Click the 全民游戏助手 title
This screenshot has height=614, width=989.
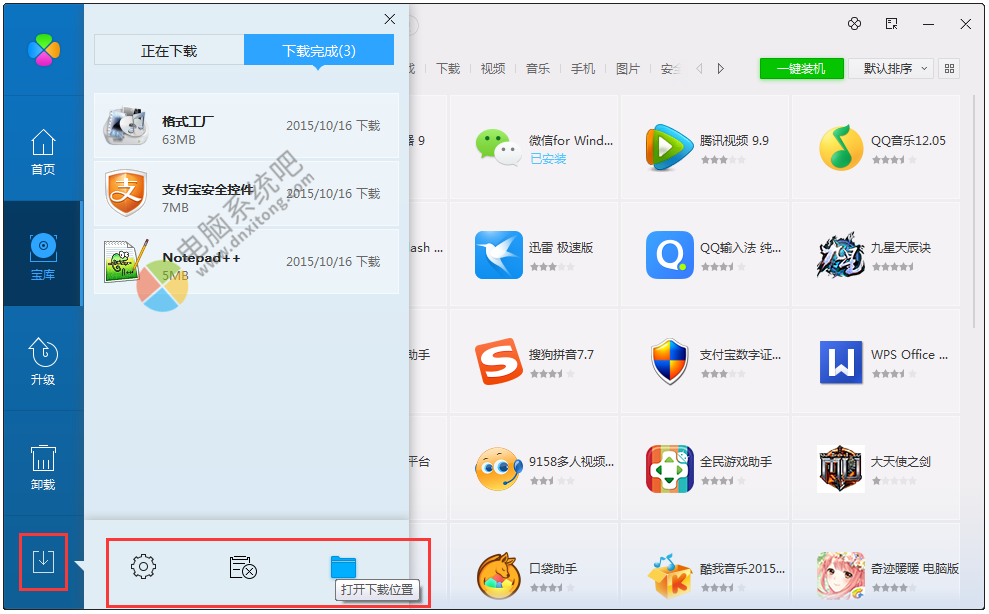pyautogui.click(x=735, y=462)
